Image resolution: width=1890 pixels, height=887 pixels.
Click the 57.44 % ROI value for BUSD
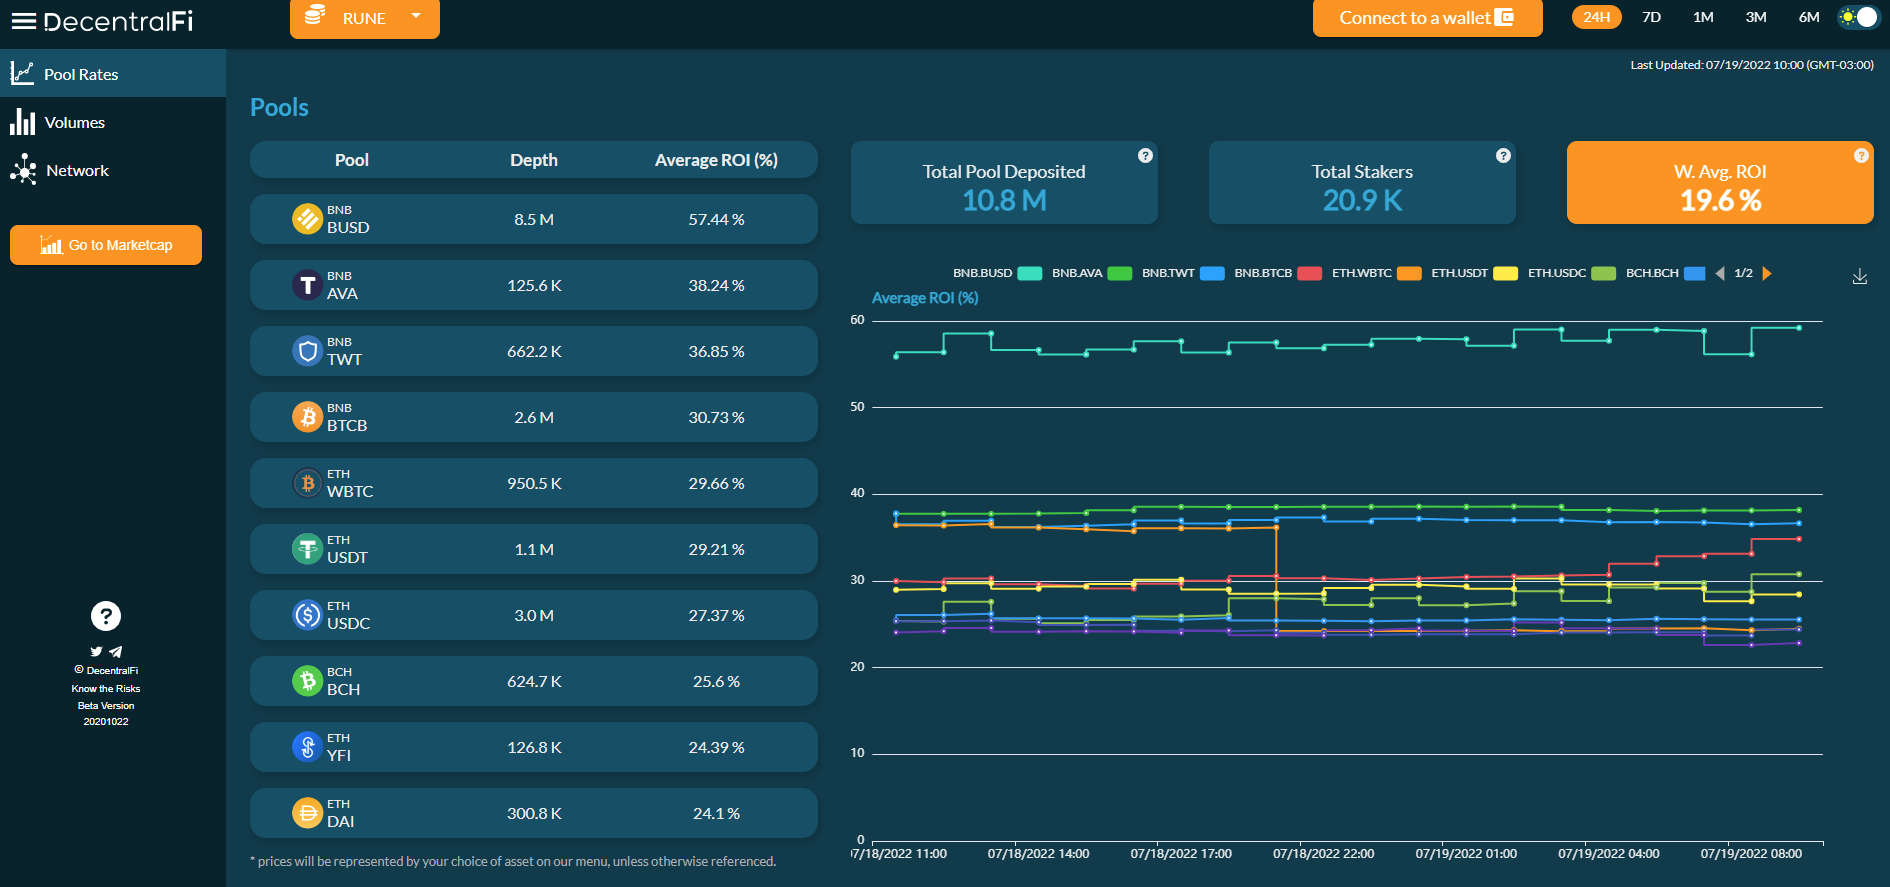(x=716, y=219)
